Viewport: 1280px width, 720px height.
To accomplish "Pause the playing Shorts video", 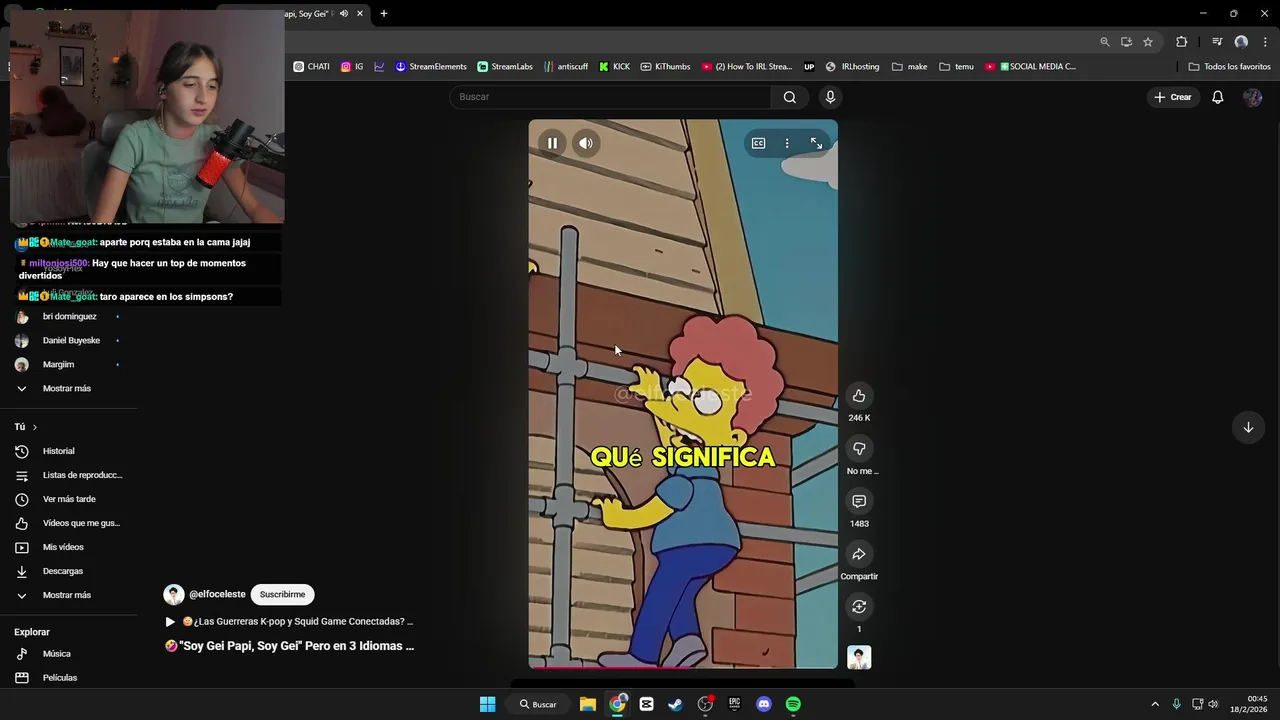I will [552, 143].
